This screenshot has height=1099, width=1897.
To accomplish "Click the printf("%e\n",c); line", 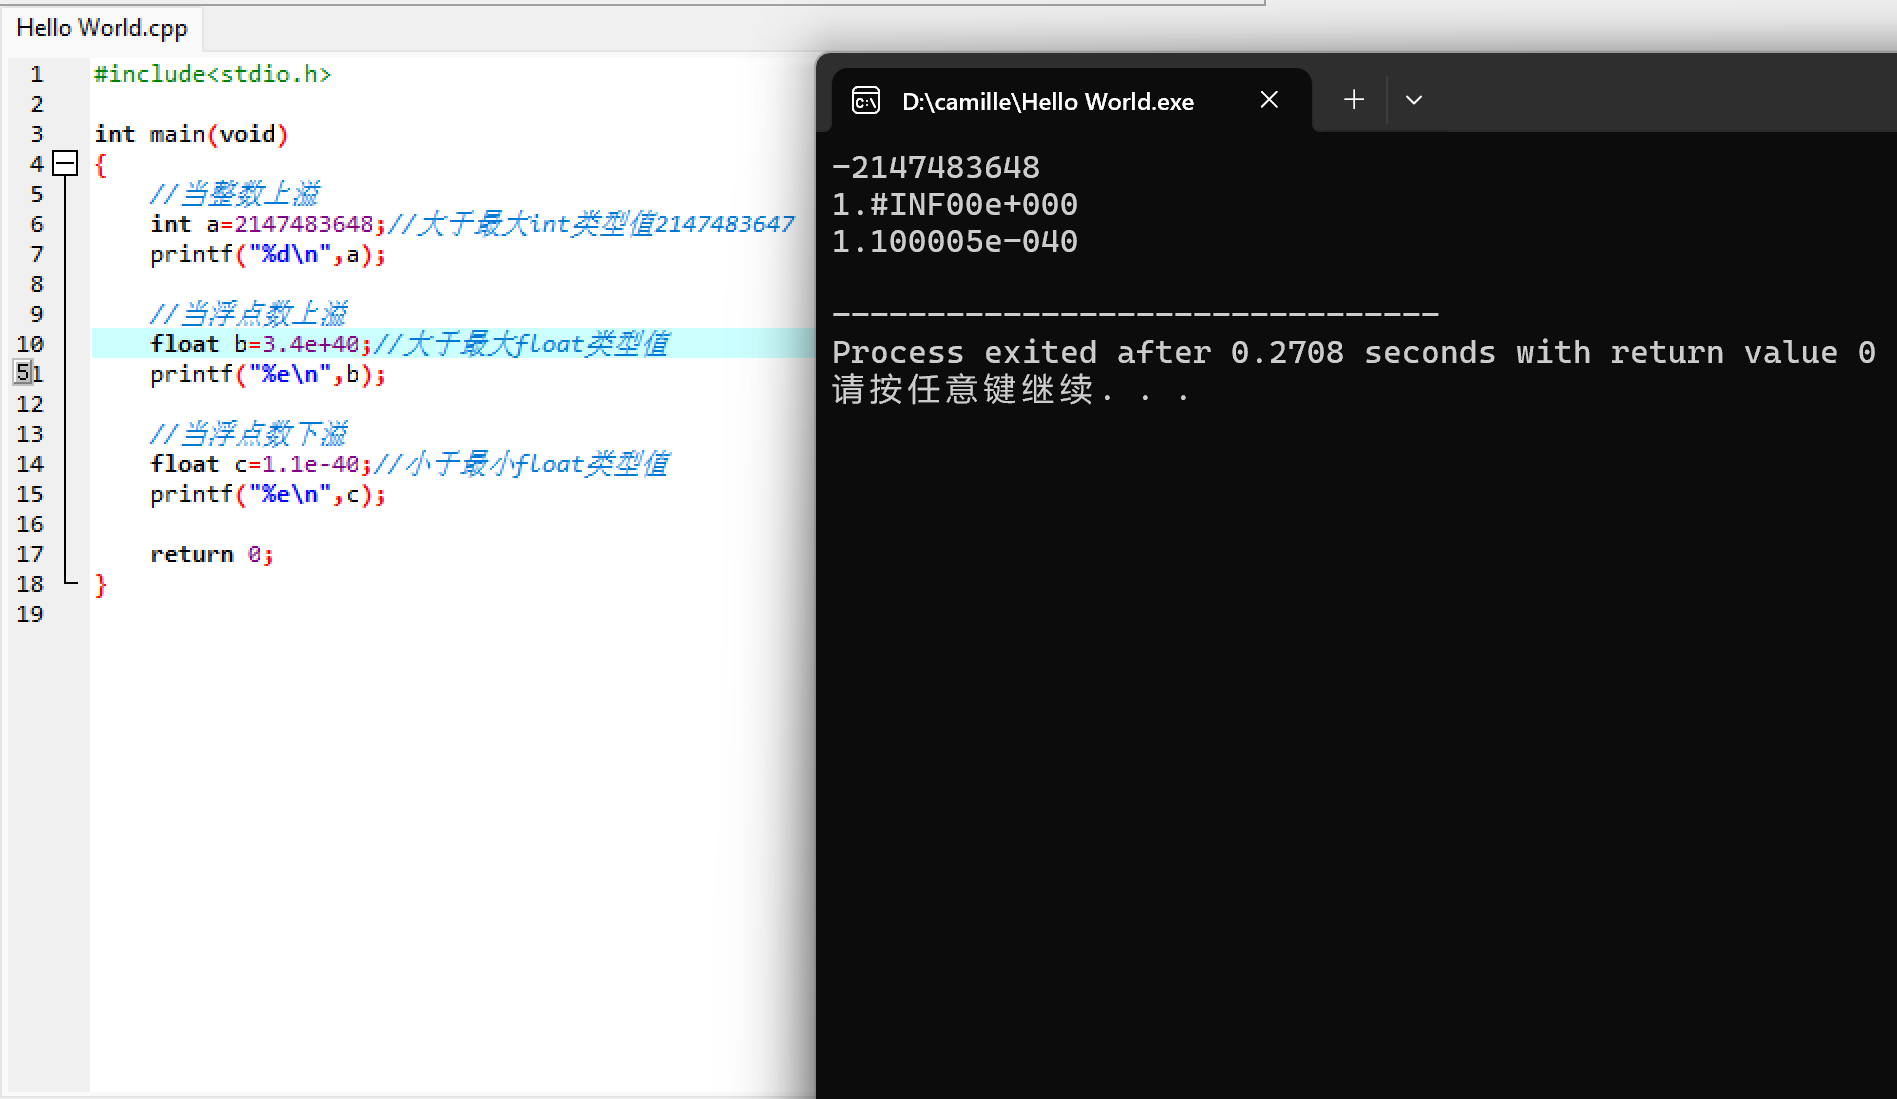I will click(x=268, y=494).
